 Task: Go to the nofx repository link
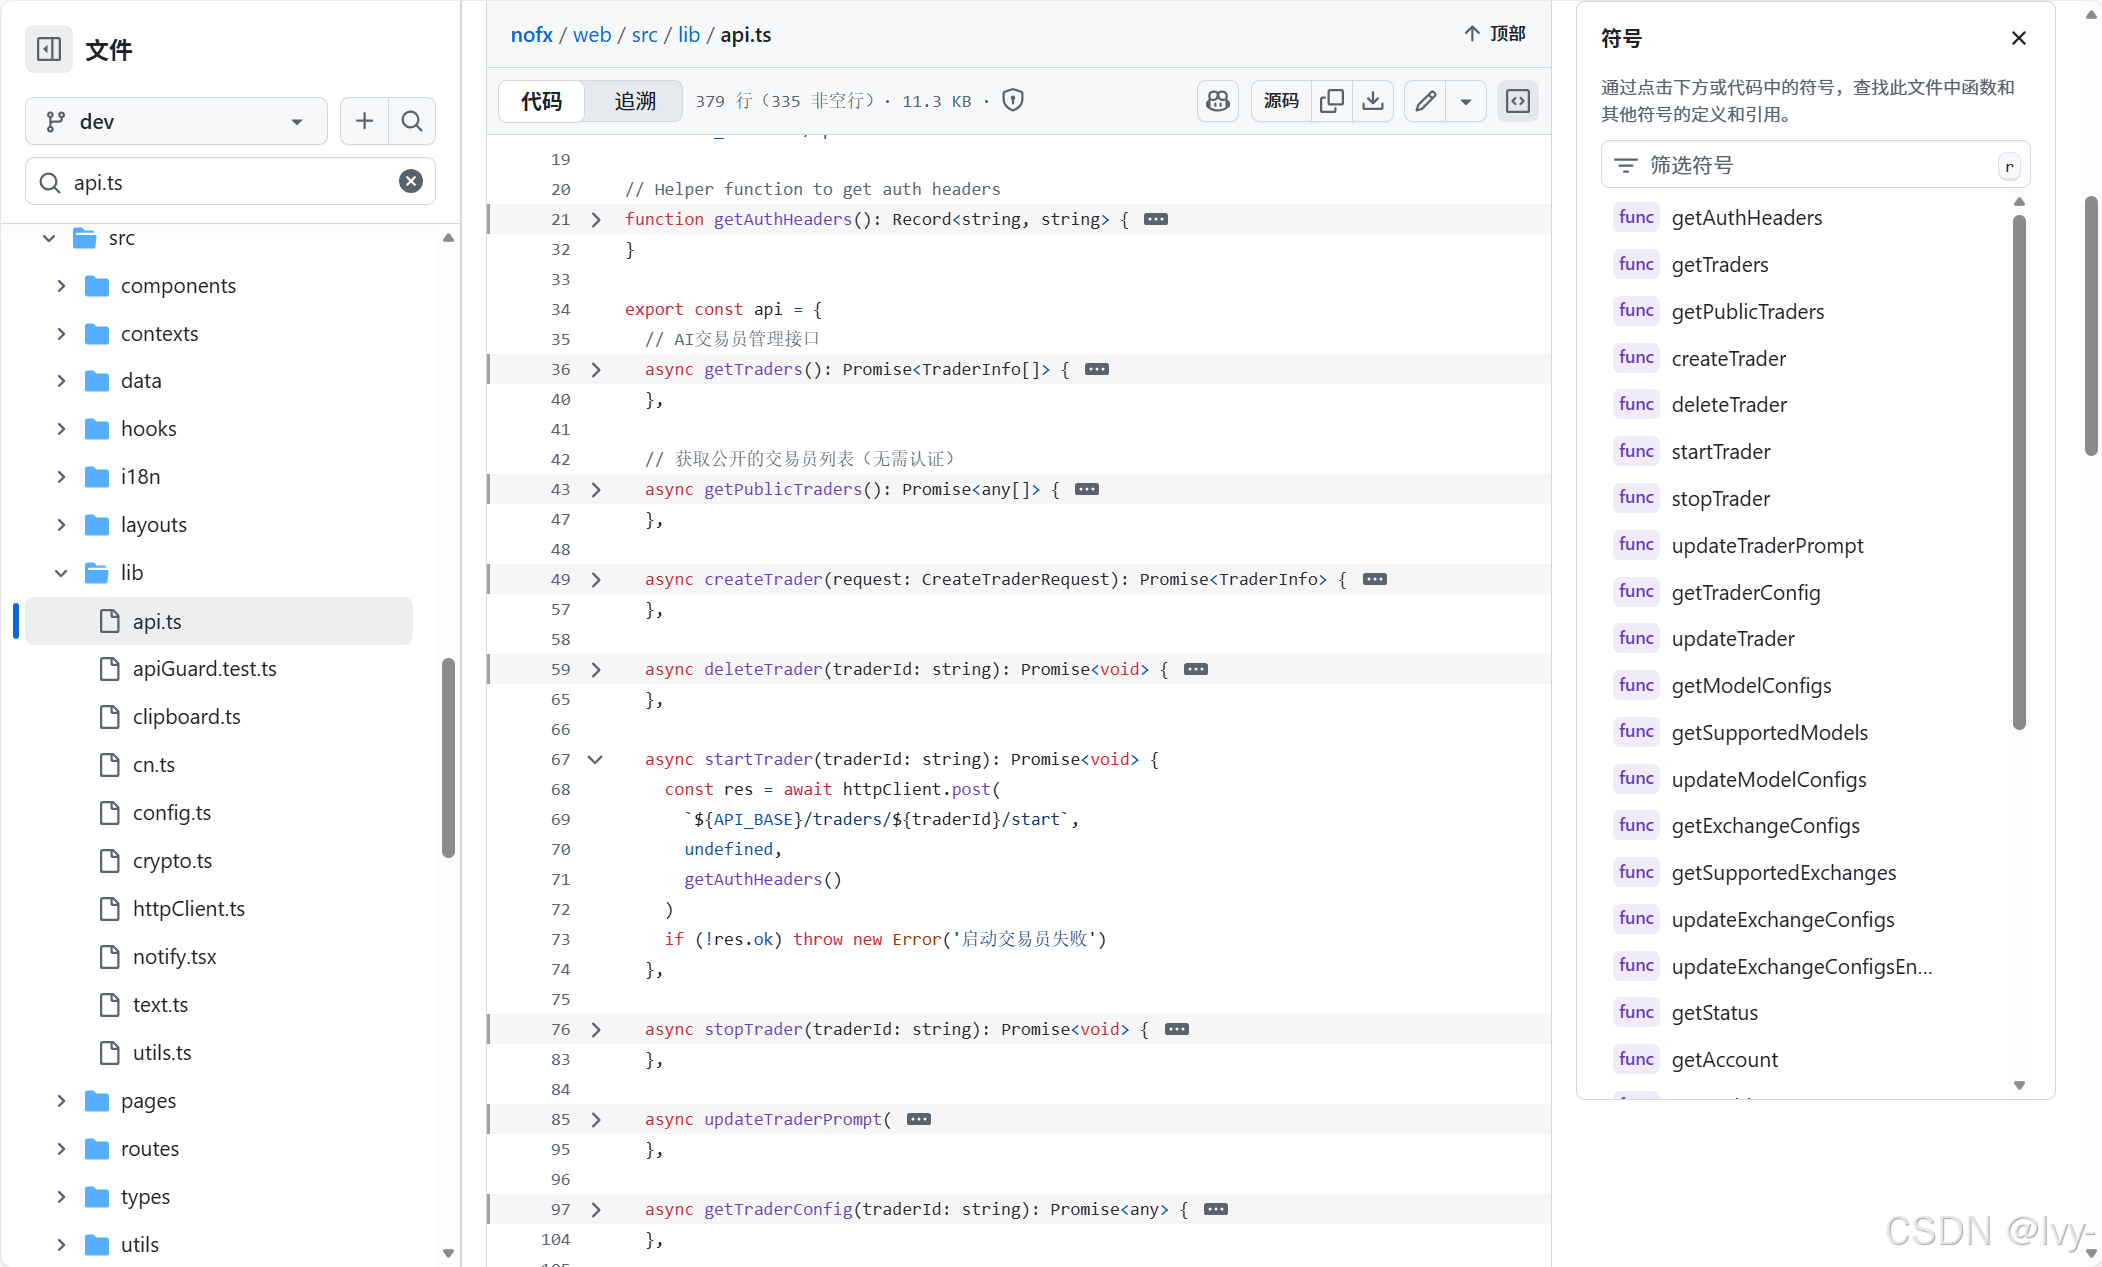[x=531, y=35]
